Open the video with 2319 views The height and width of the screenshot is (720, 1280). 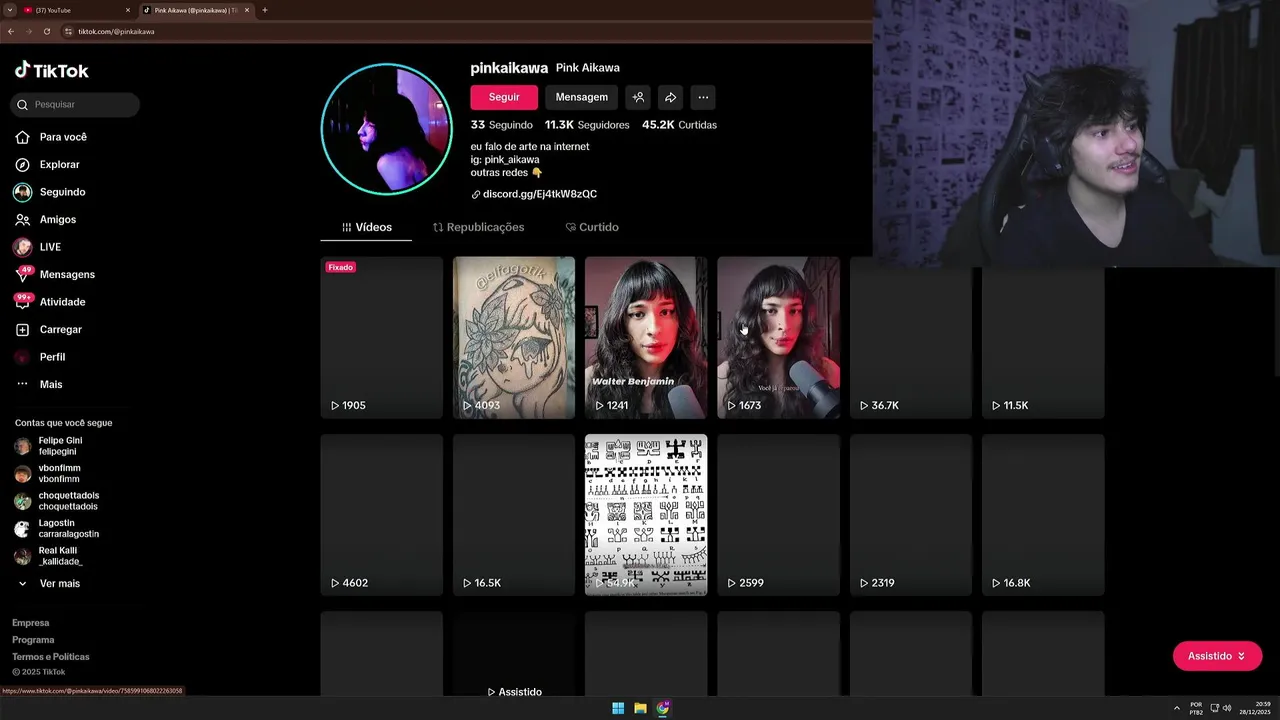pos(910,515)
